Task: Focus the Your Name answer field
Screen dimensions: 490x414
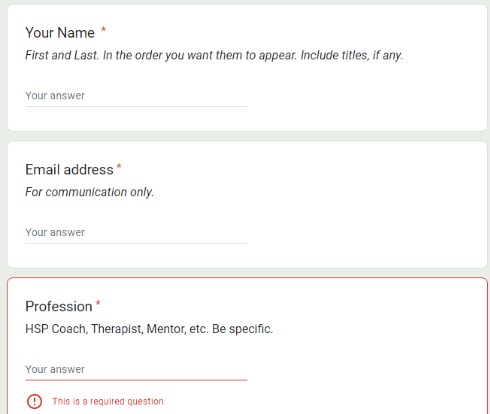Action: coord(136,96)
